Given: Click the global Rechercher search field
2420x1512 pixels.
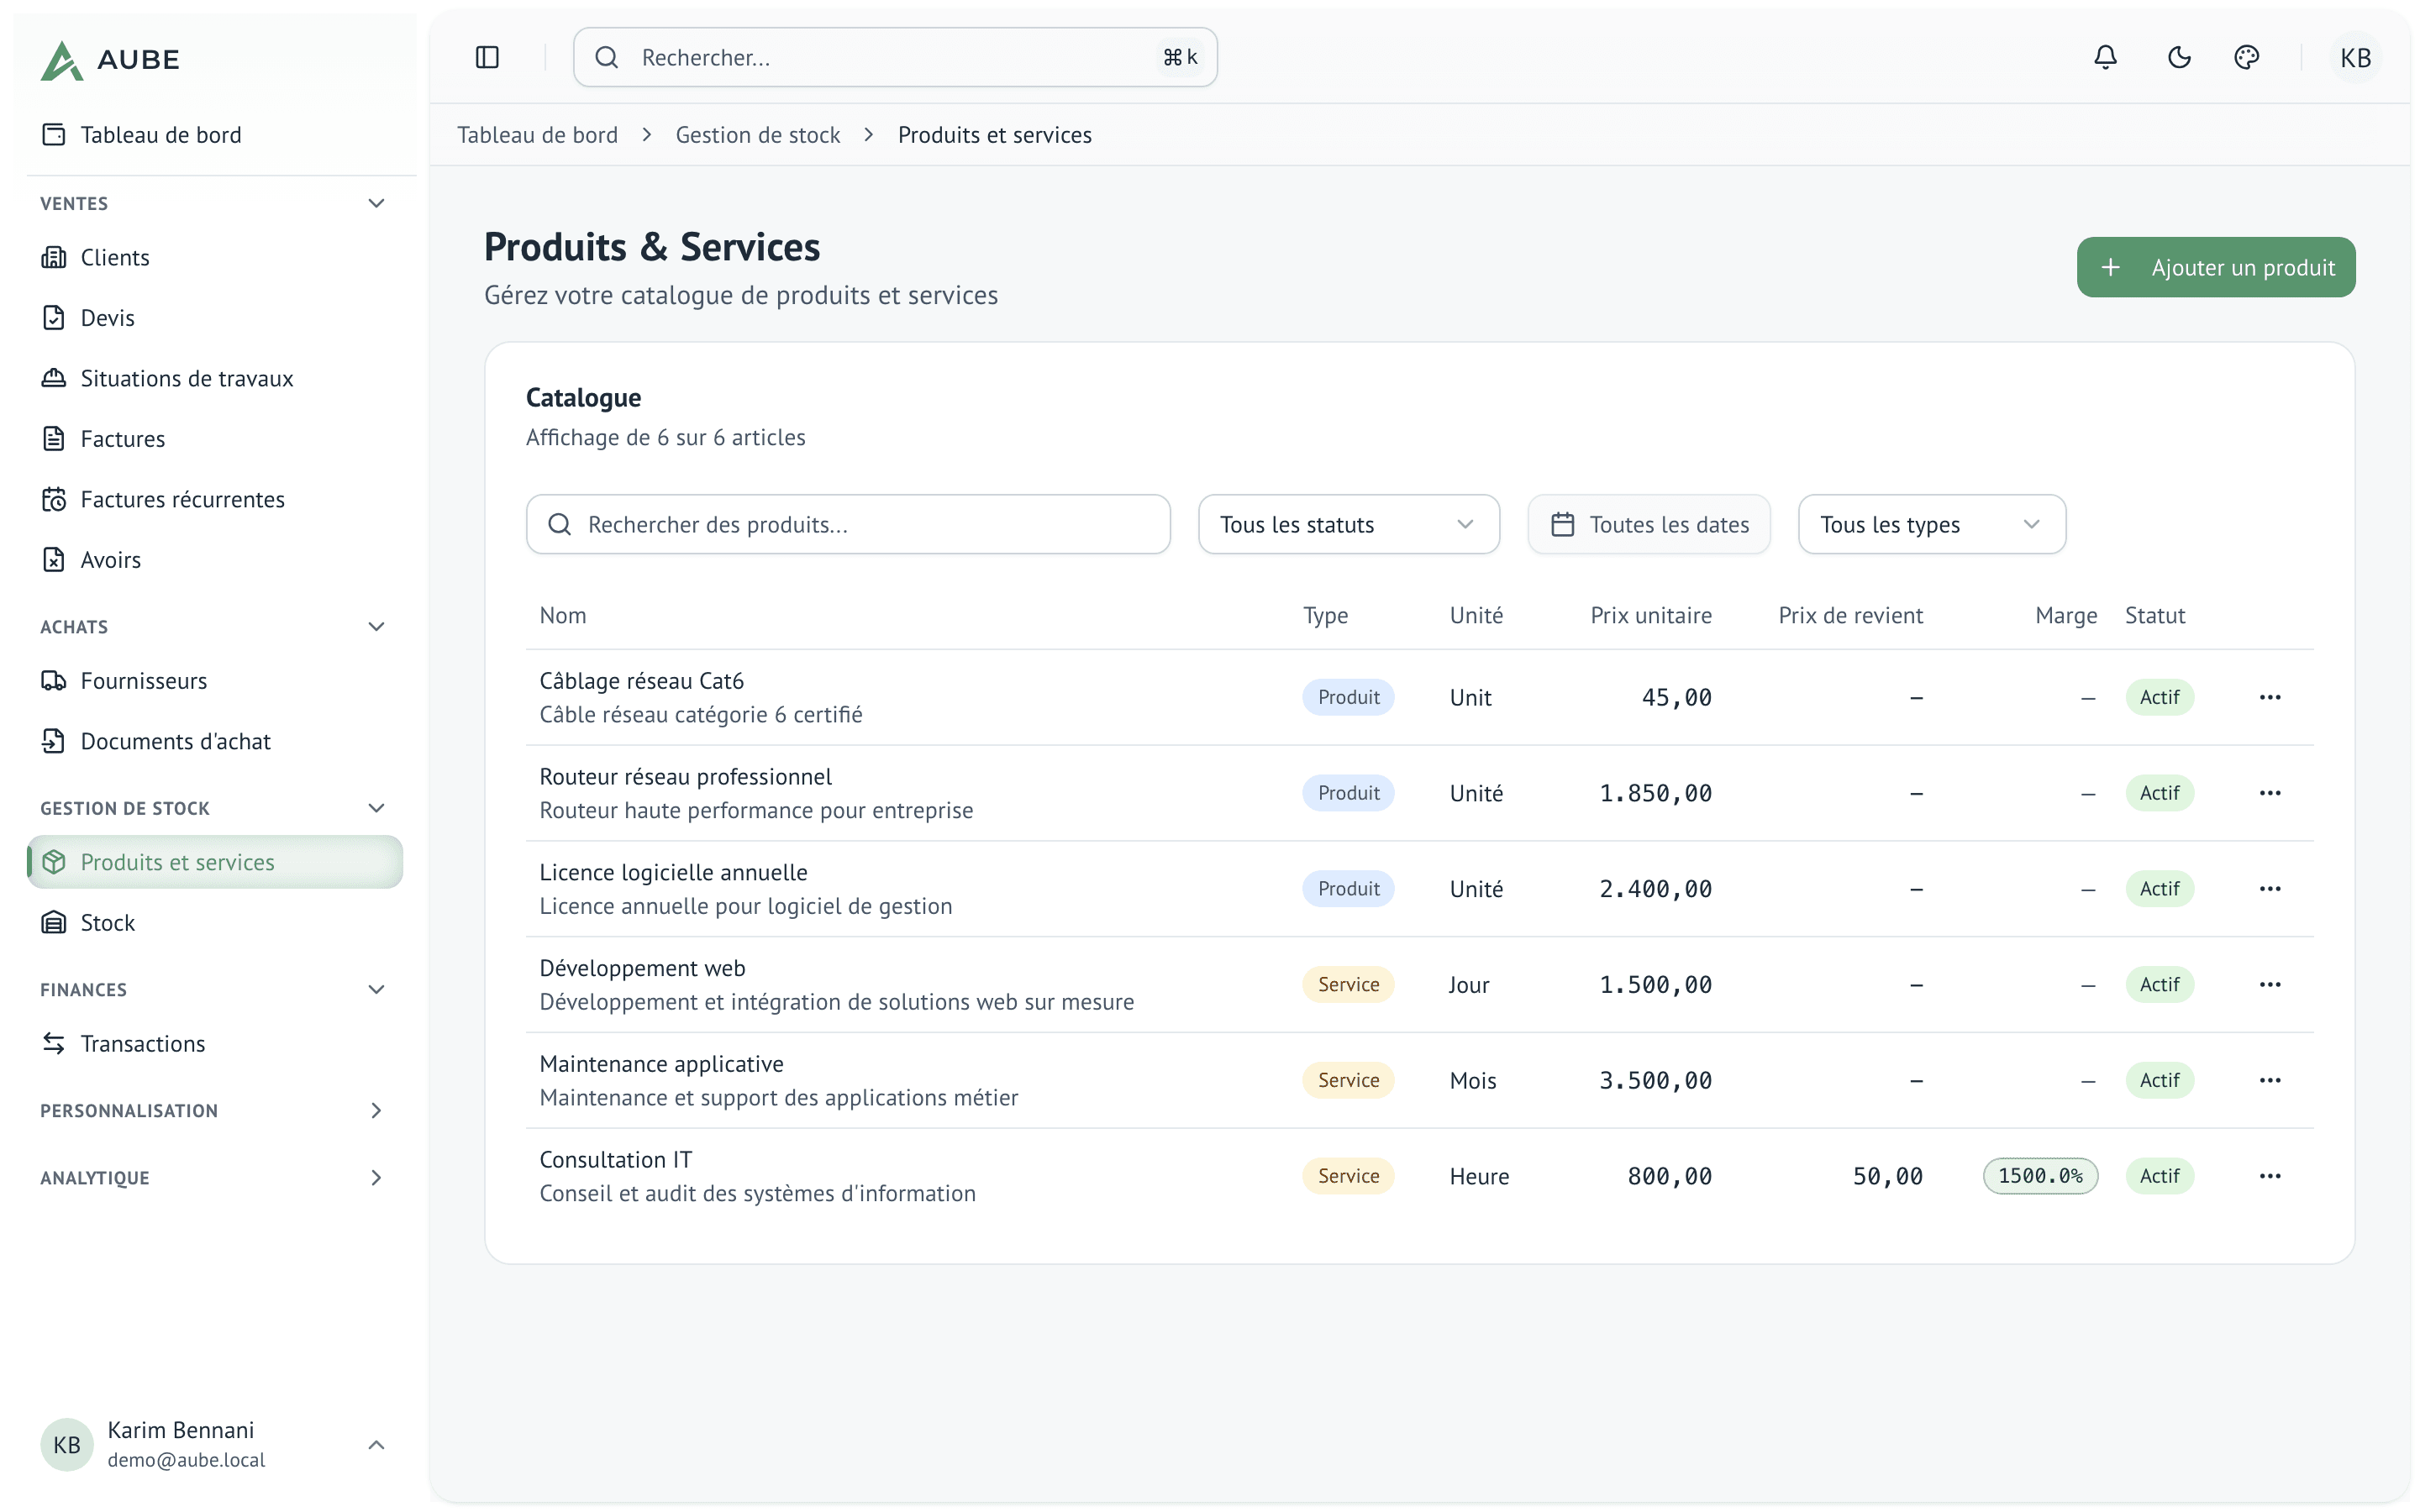Looking at the screenshot, I should 895,57.
